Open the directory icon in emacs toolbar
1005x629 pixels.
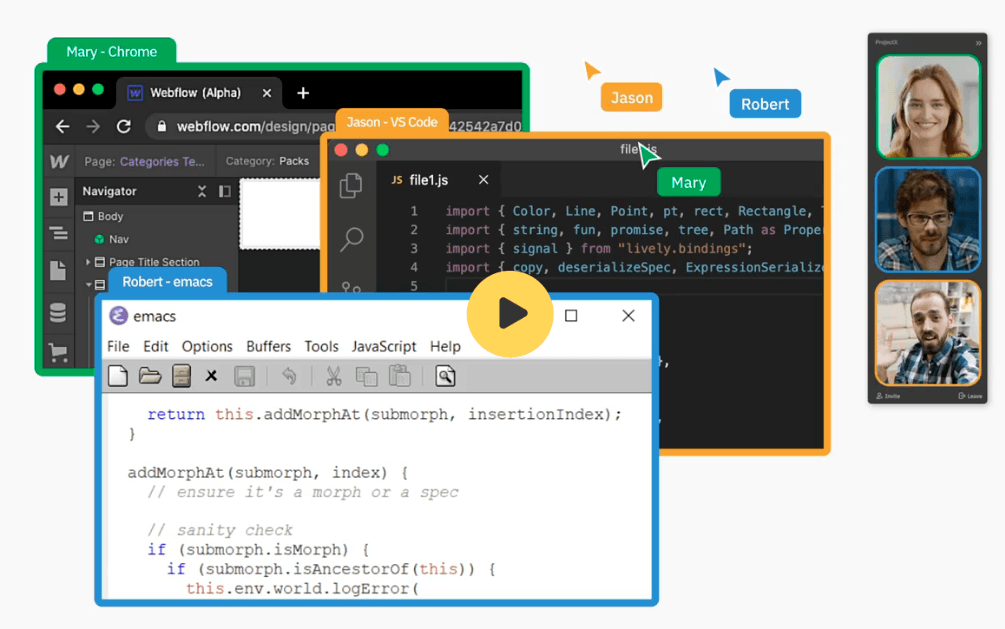(x=181, y=376)
